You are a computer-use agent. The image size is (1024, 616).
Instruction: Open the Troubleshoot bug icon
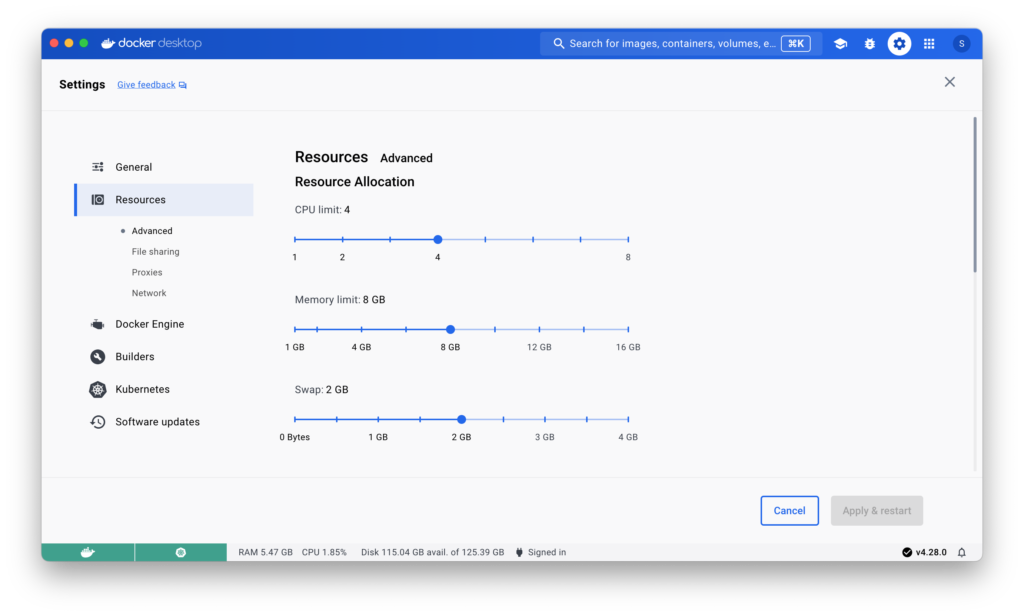coord(869,44)
